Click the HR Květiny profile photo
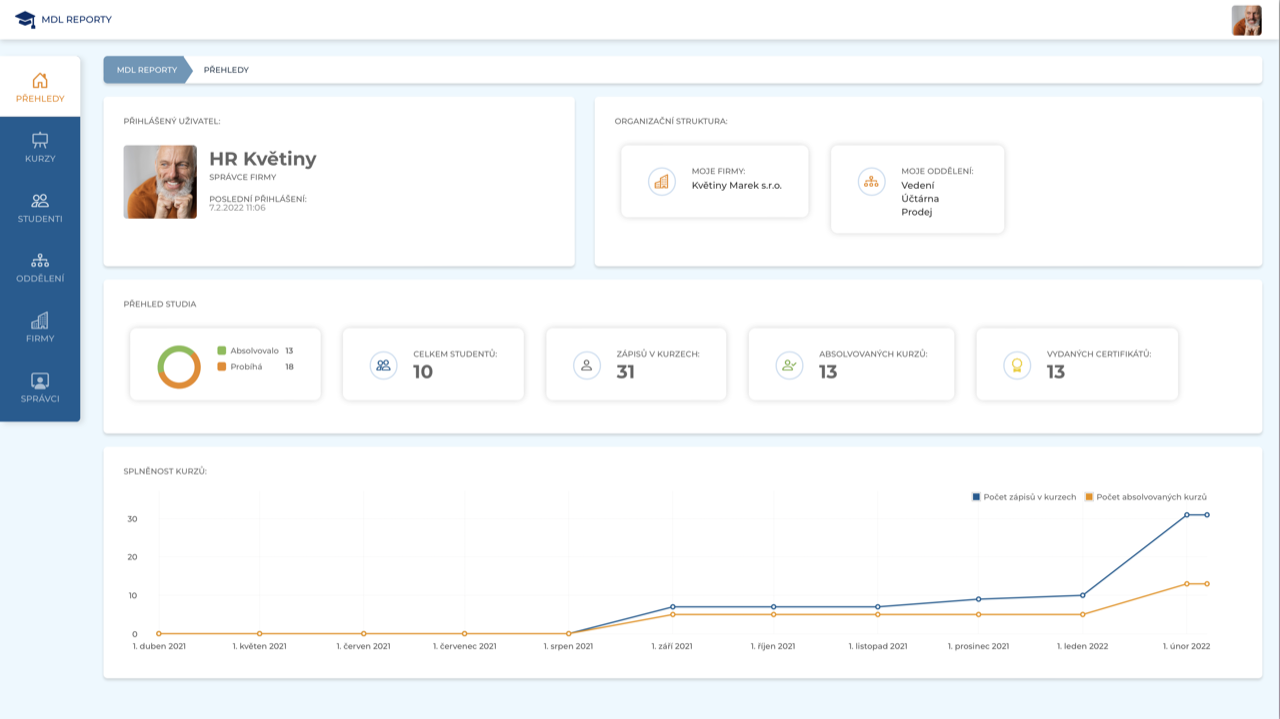 [160, 182]
